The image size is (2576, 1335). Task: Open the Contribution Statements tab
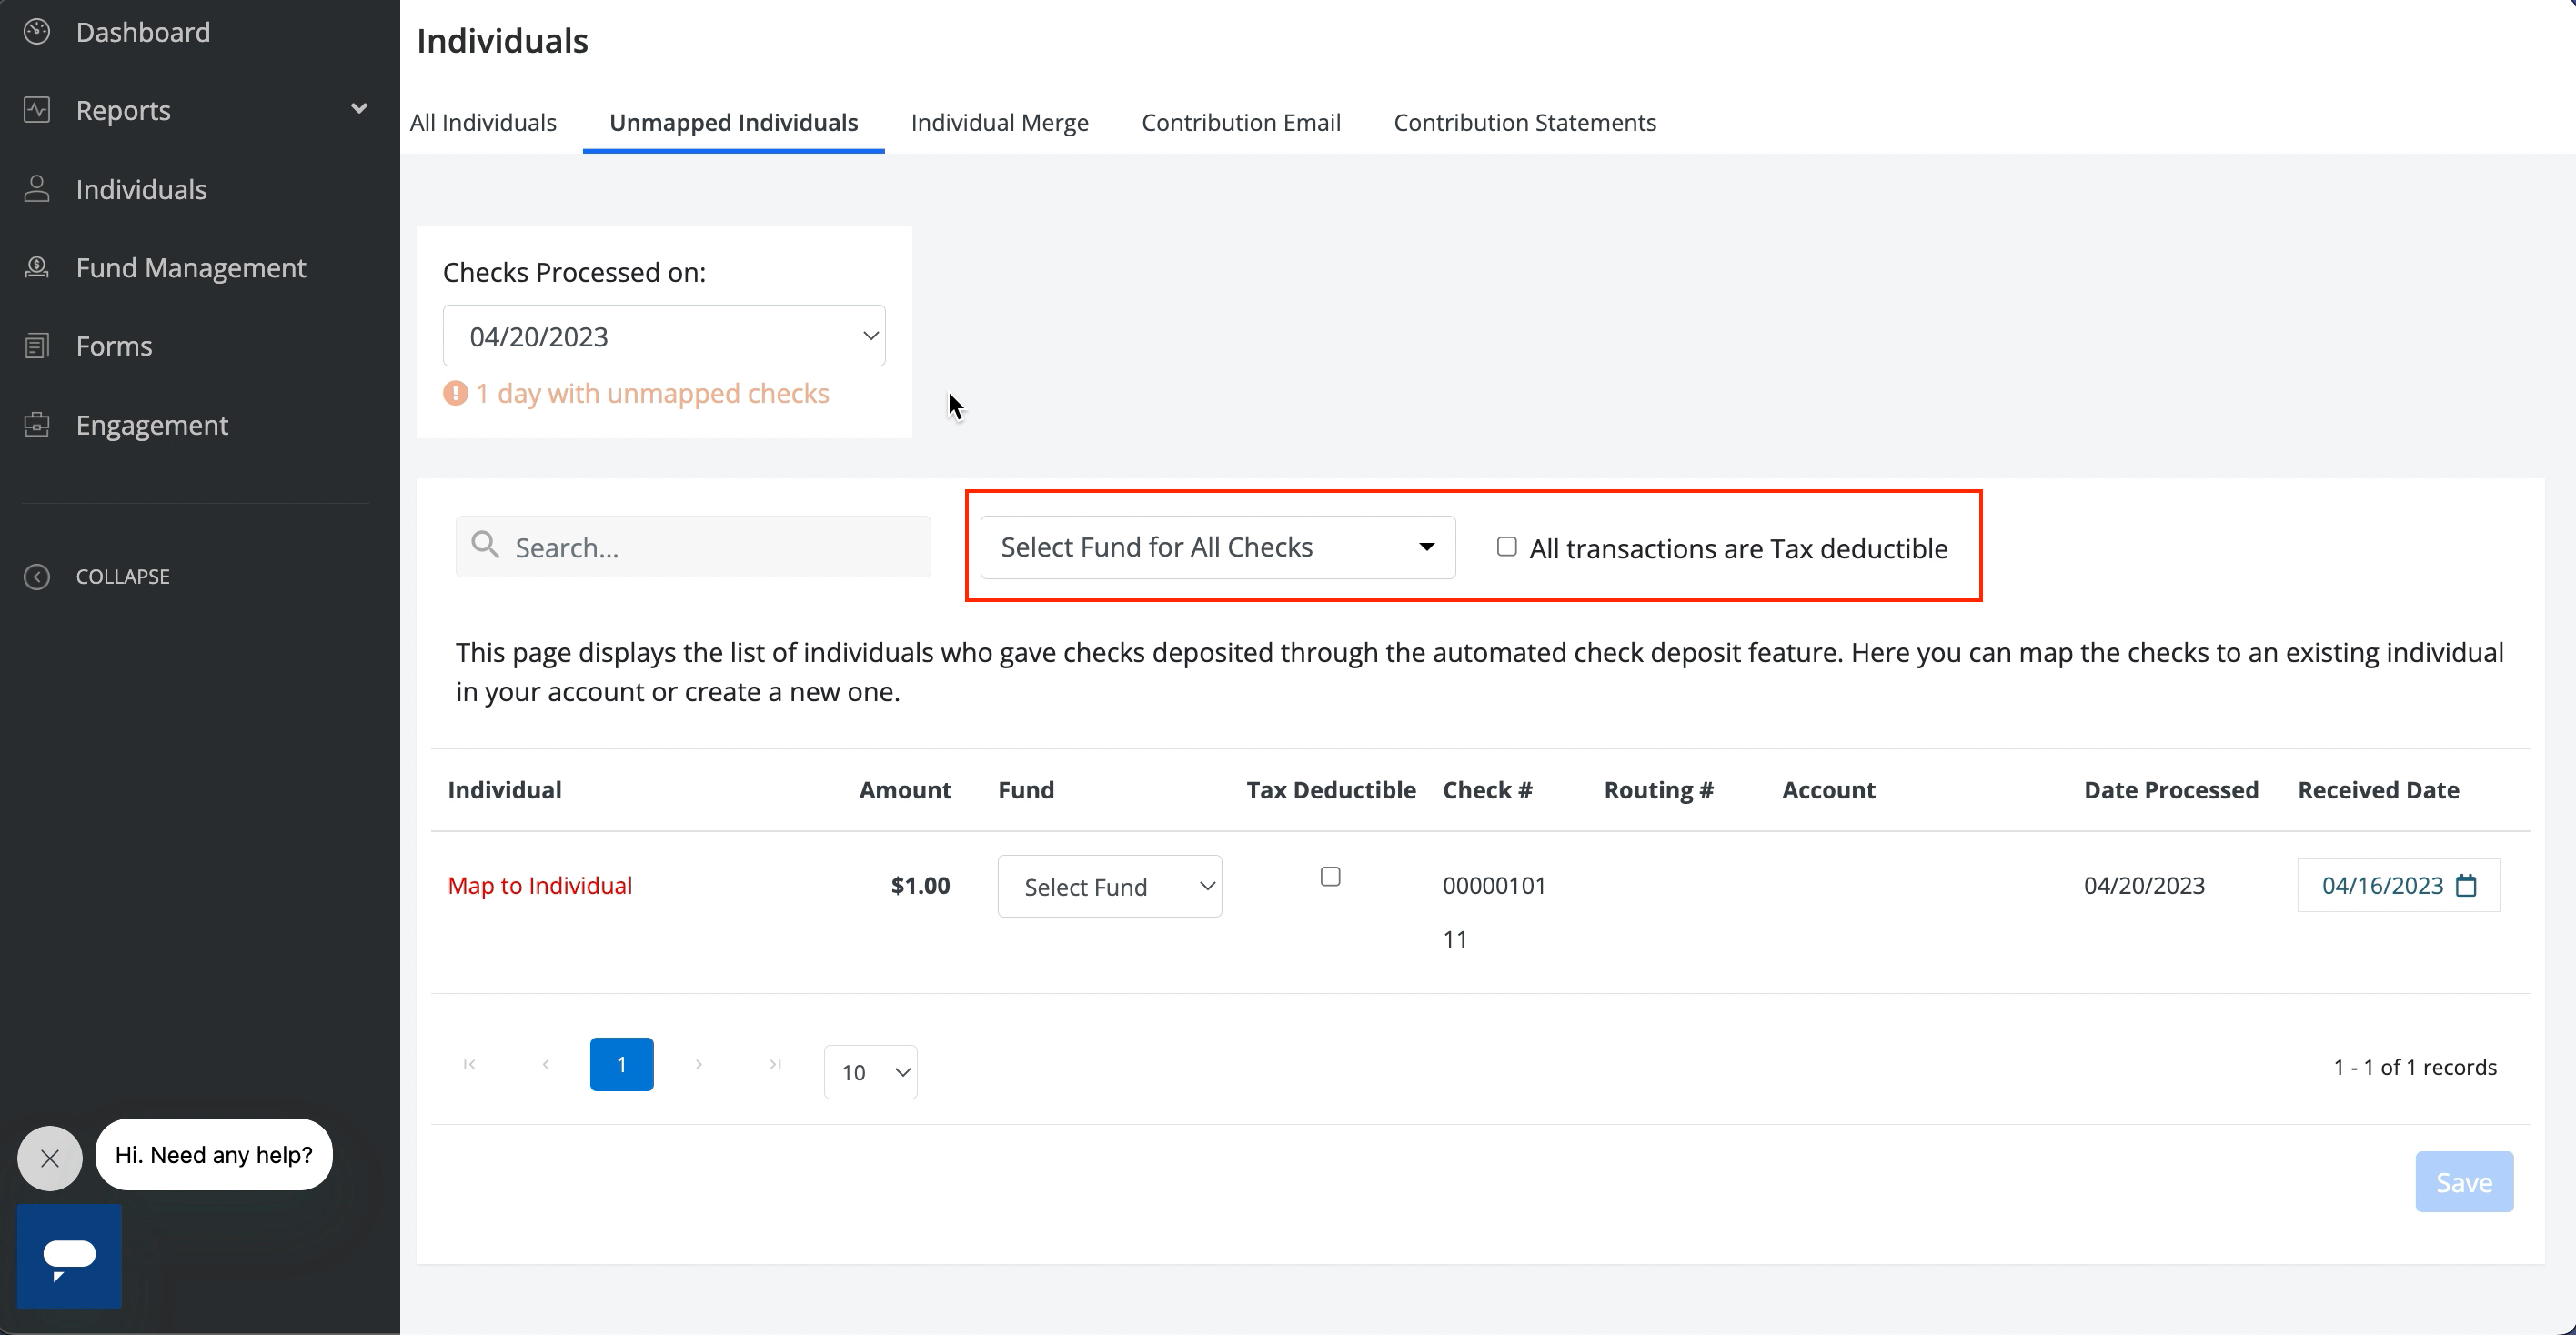point(1524,122)
